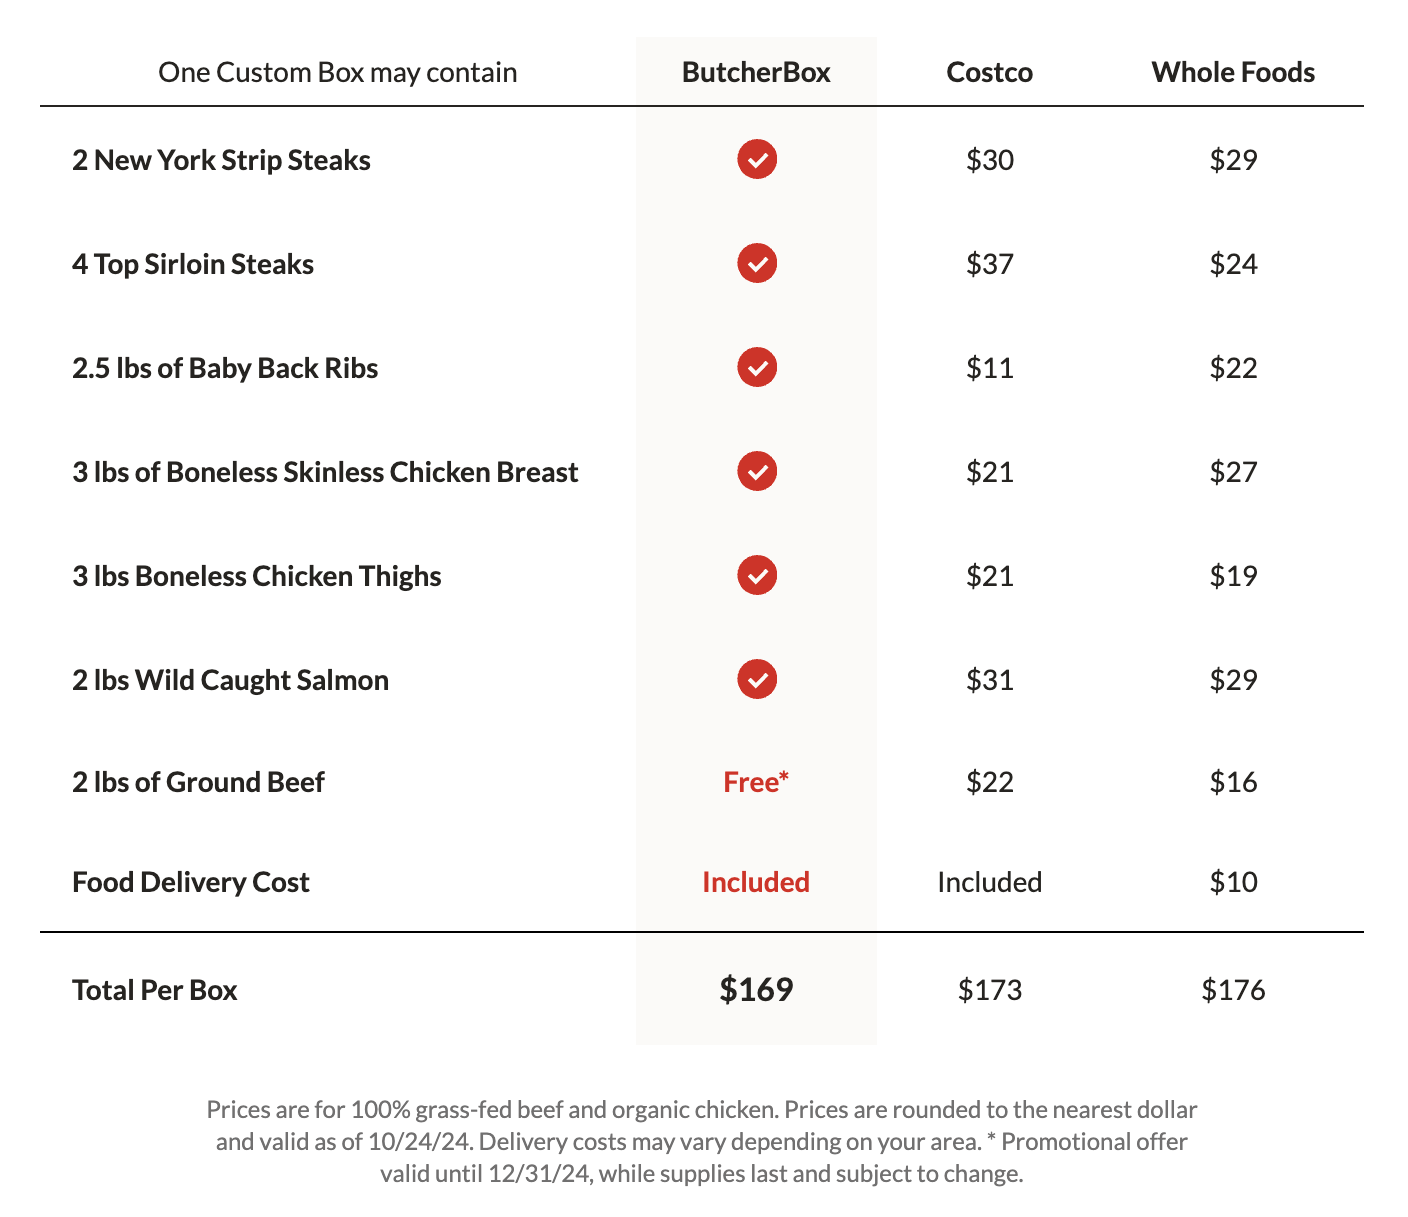
Task: Select the ButcherBox column header
Action: tap(756, 72)
